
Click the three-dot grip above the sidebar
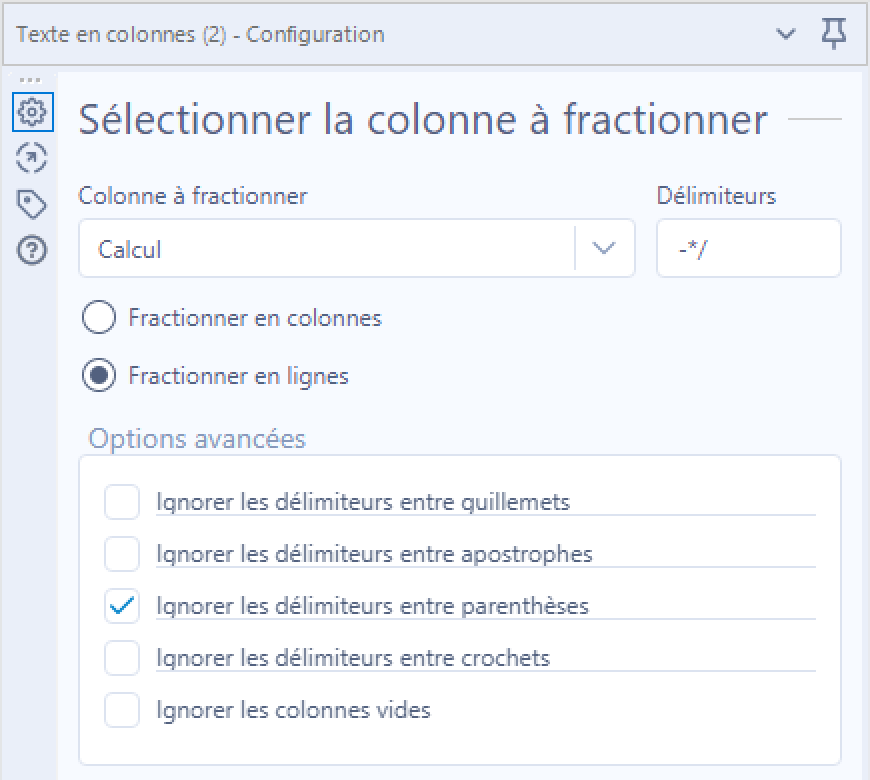[30, 80]
